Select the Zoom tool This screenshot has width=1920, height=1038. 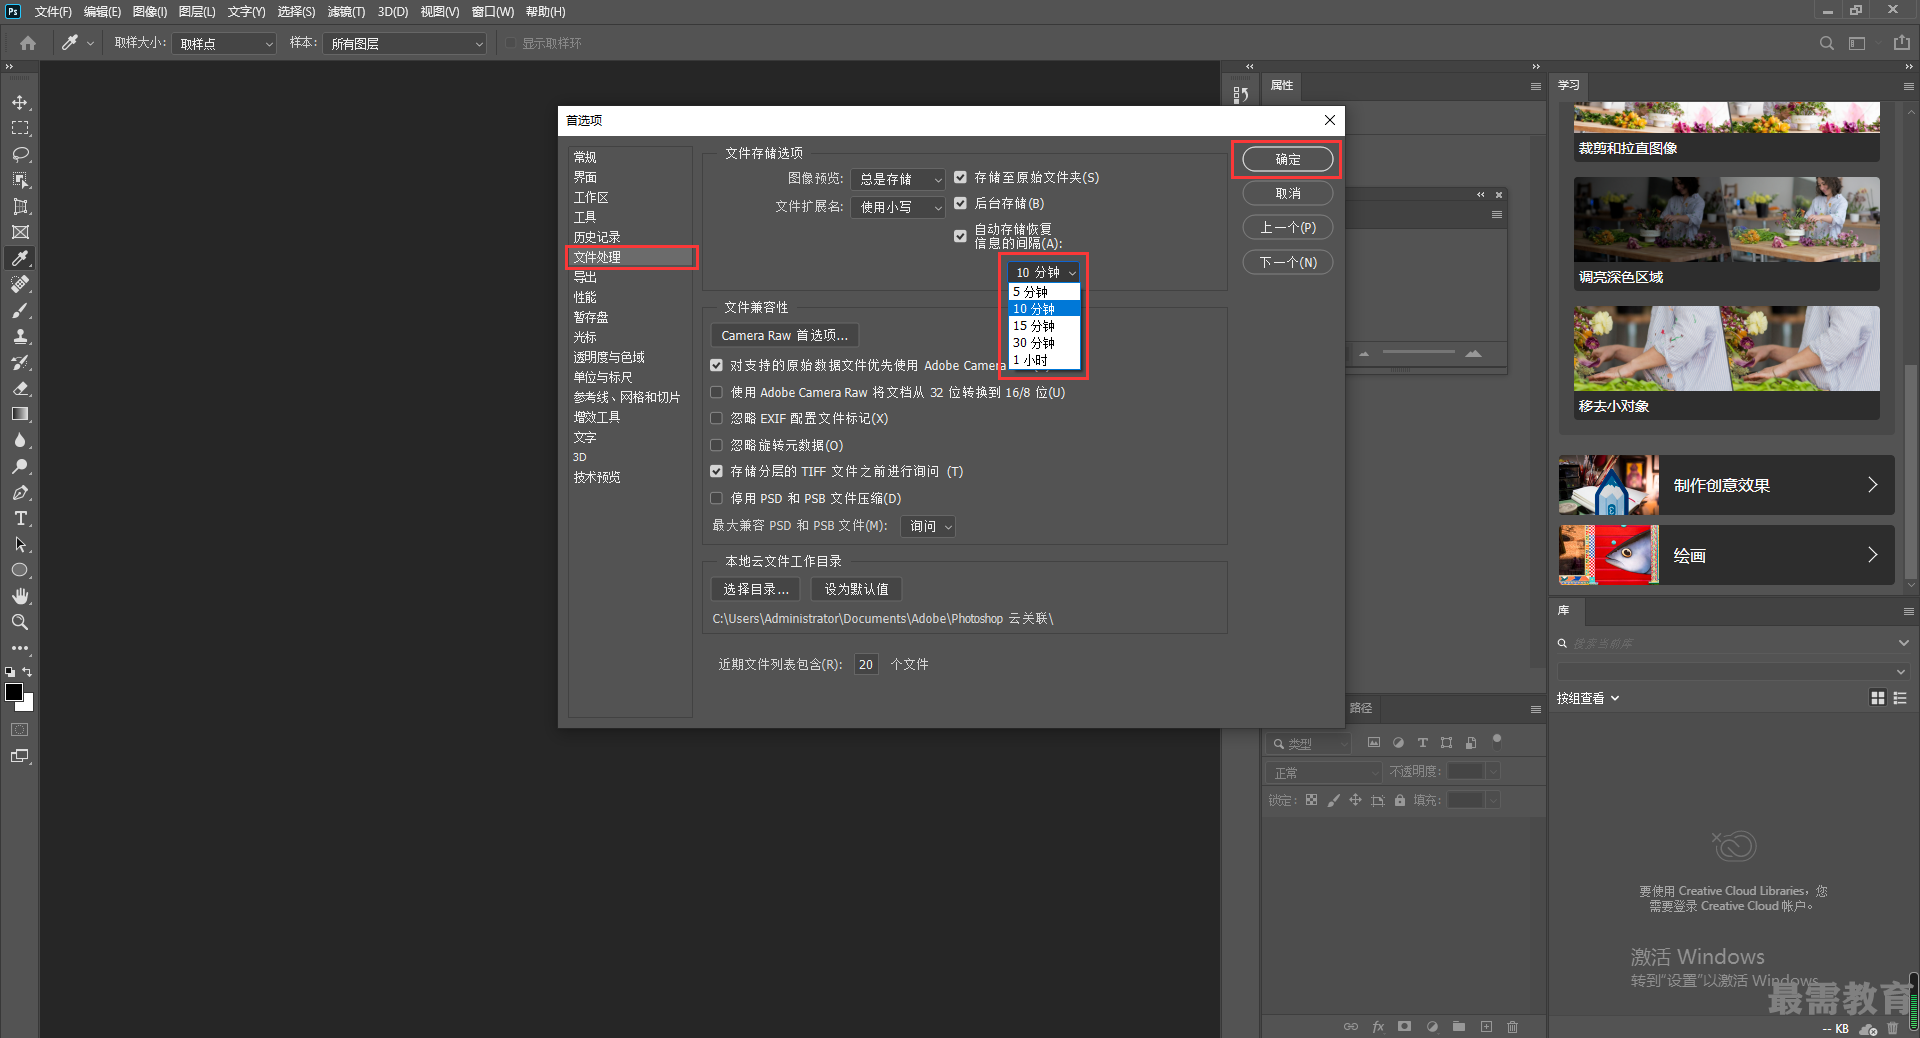20,623
